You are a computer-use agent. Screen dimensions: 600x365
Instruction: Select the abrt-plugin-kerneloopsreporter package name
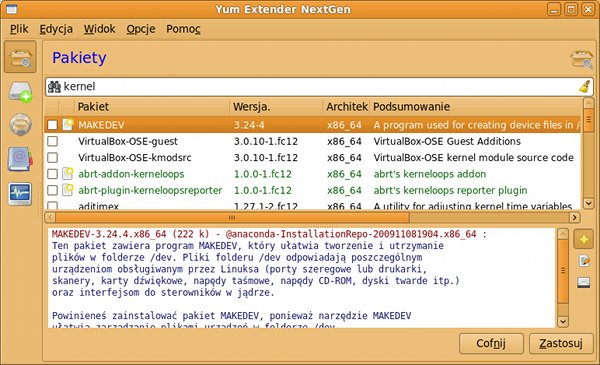150,191
